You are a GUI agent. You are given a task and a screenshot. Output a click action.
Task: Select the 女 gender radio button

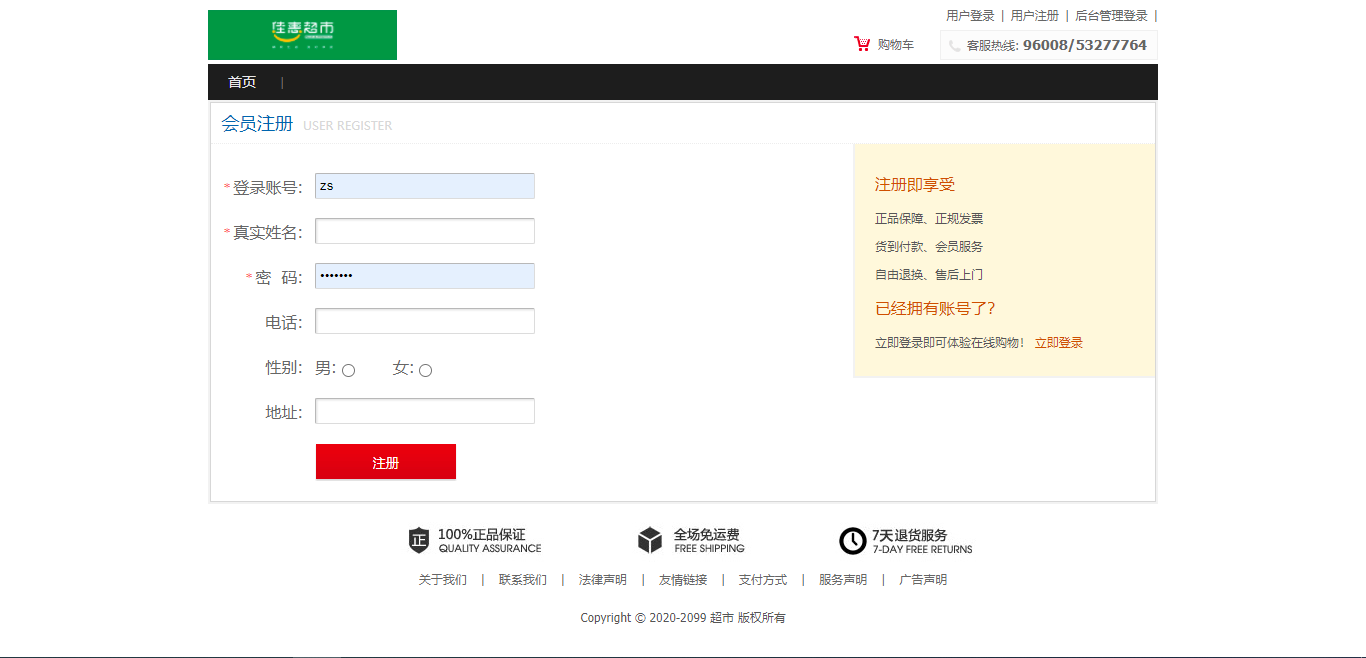coord(425,371)
